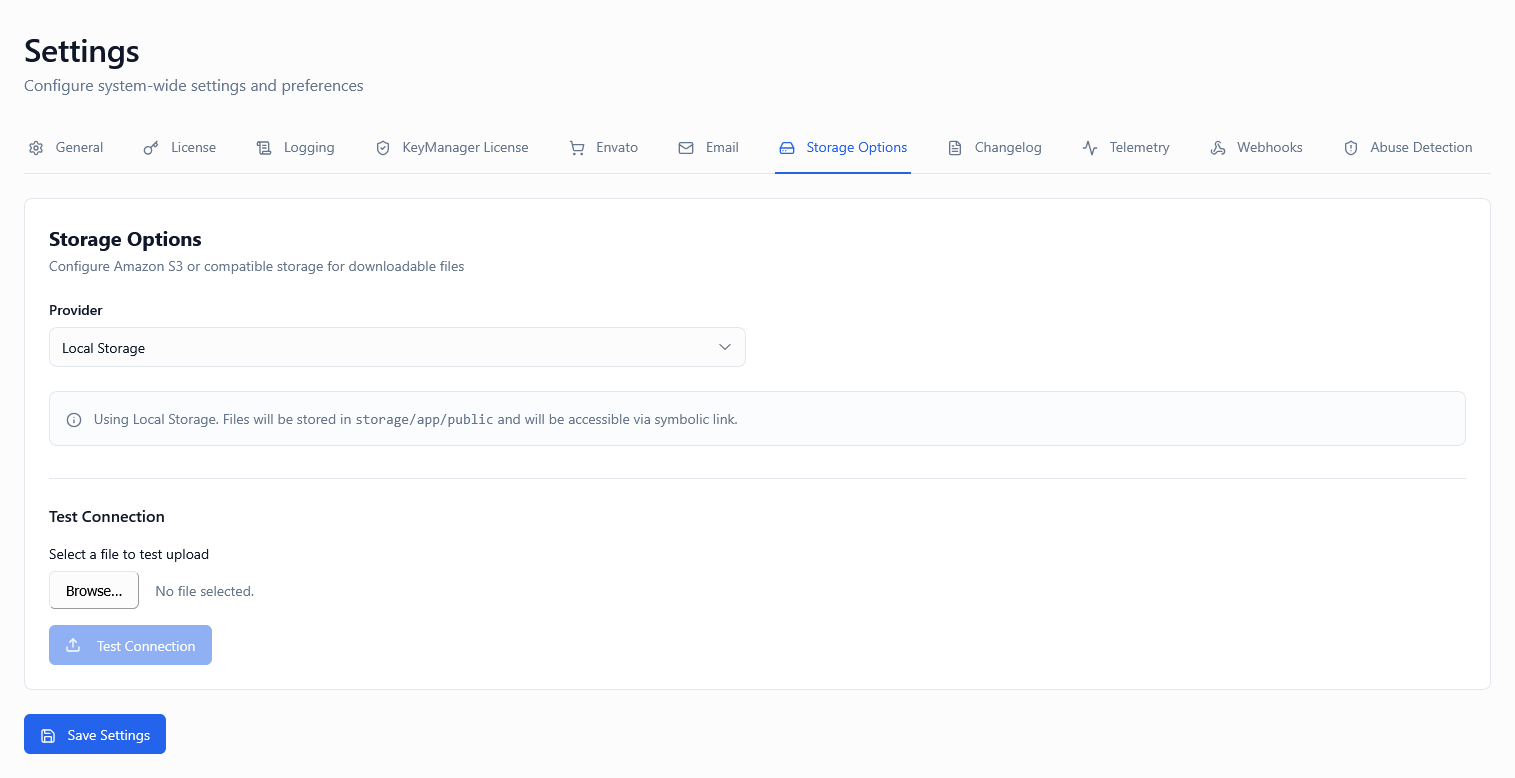Click the Save Settings button

[x=95, y=735]
